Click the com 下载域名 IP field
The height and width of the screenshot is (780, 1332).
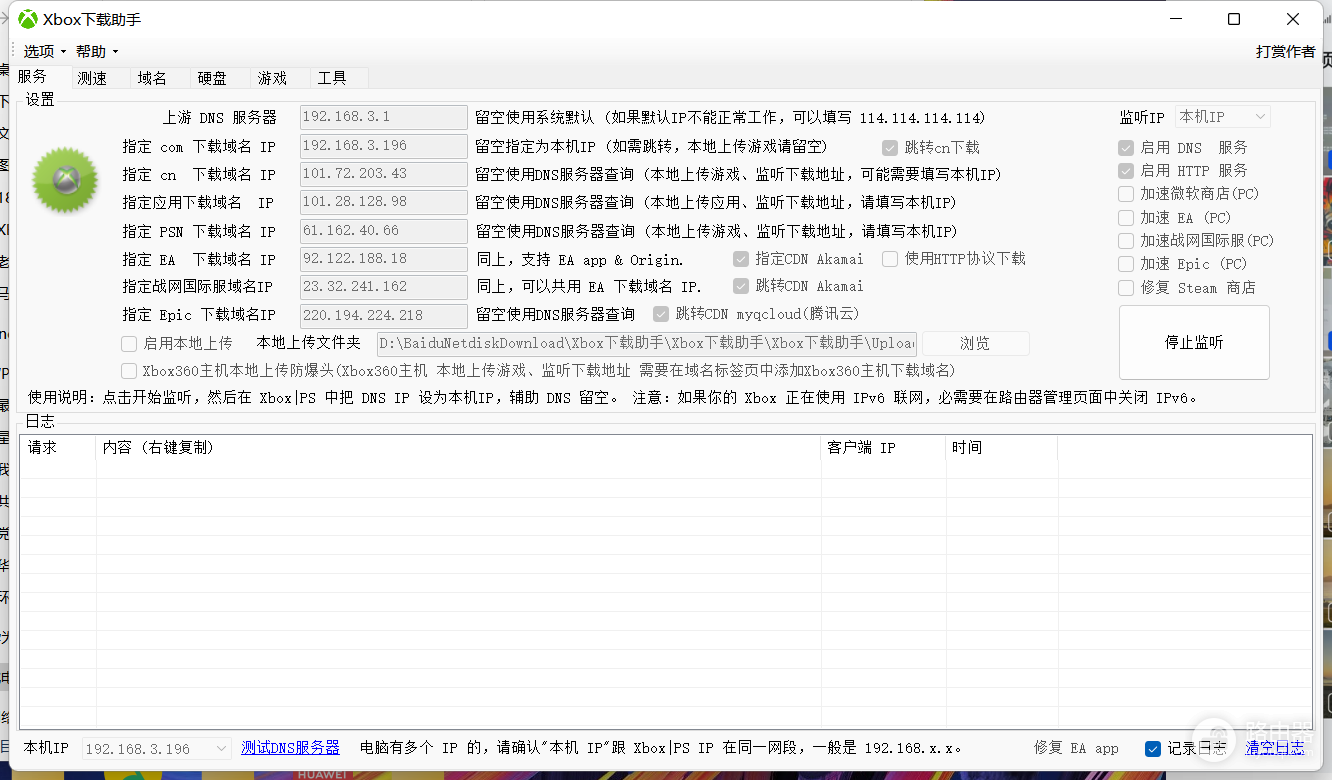pyautogui.click(x=384, y=146)
